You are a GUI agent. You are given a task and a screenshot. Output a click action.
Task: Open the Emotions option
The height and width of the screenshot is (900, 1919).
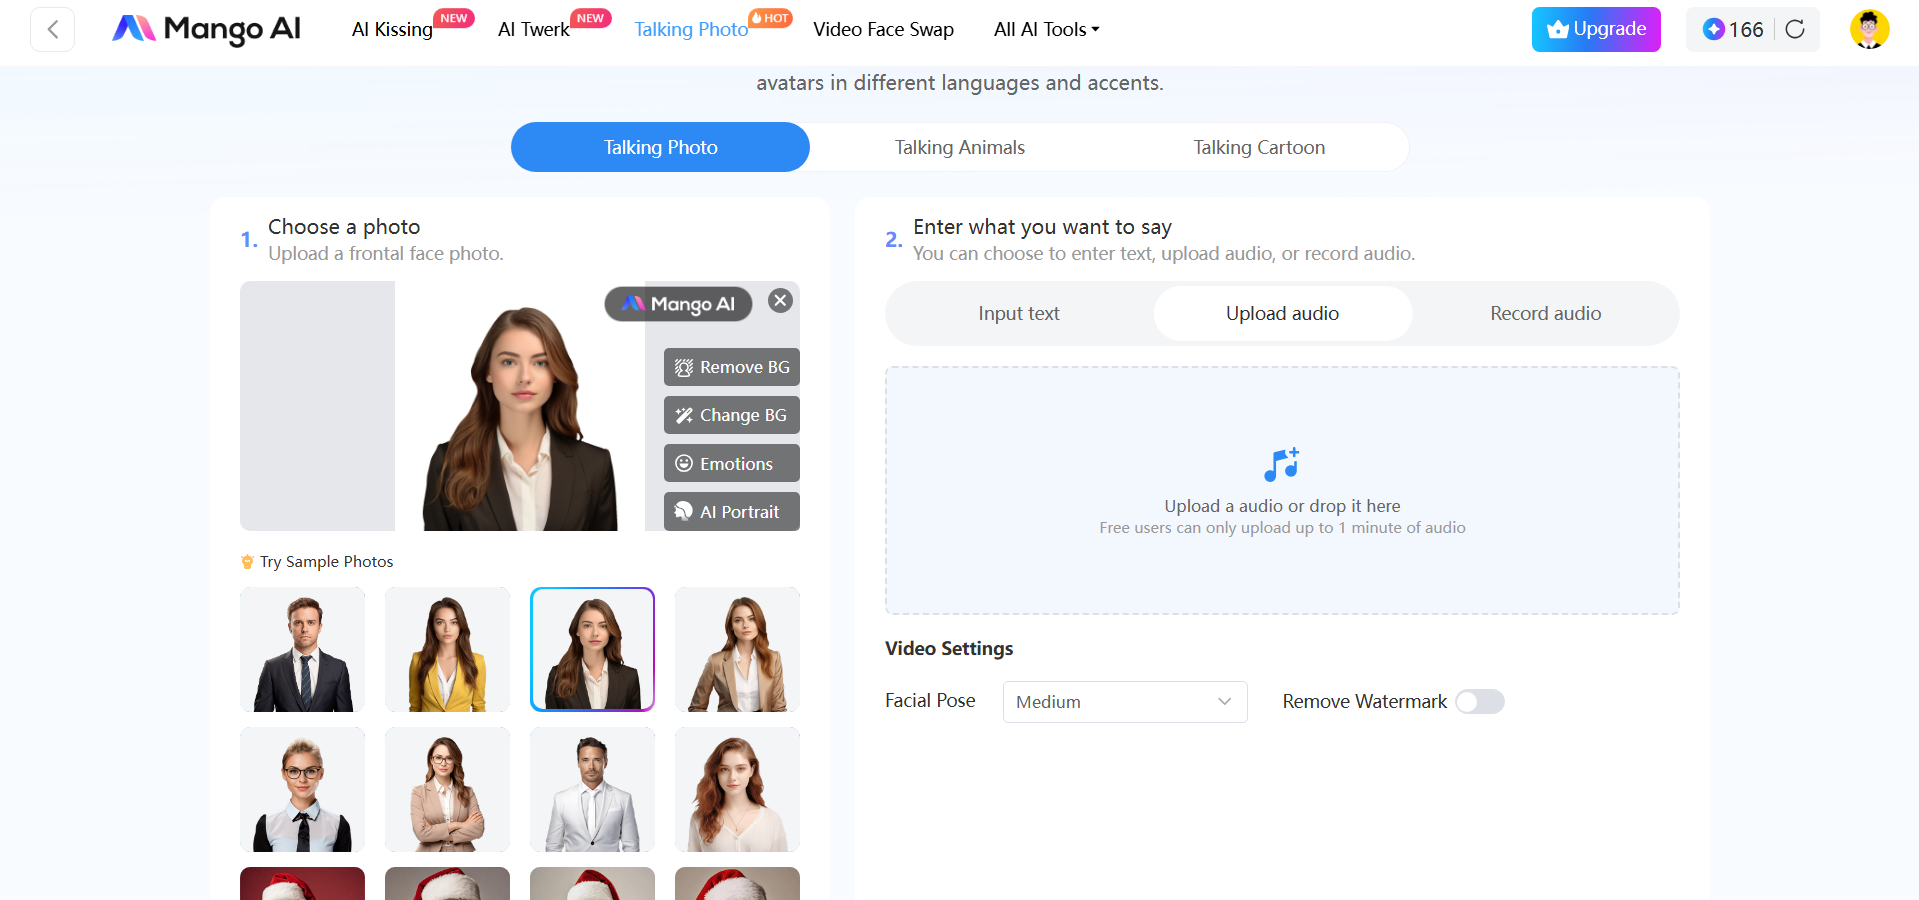[732, 463]
